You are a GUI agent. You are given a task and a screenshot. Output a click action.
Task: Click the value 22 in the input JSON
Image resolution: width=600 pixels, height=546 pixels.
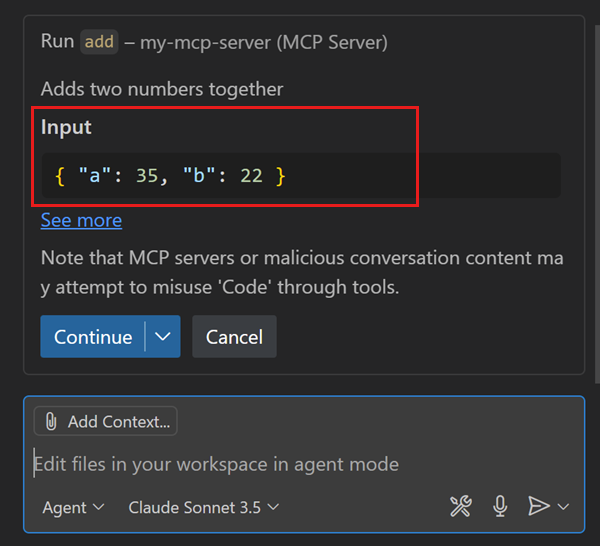[x=251, y=176]
